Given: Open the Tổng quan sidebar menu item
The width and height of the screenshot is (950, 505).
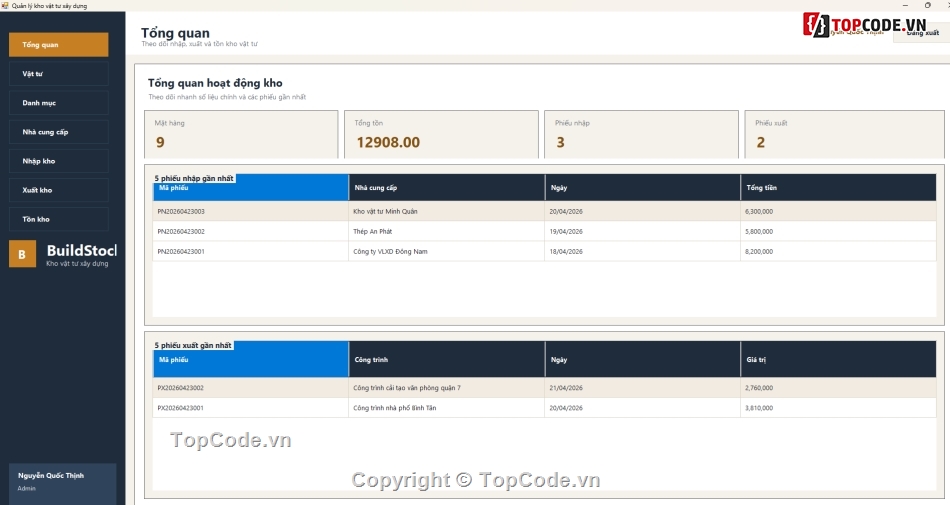Looking at the screenshot, I should click(x=59, y=45).
